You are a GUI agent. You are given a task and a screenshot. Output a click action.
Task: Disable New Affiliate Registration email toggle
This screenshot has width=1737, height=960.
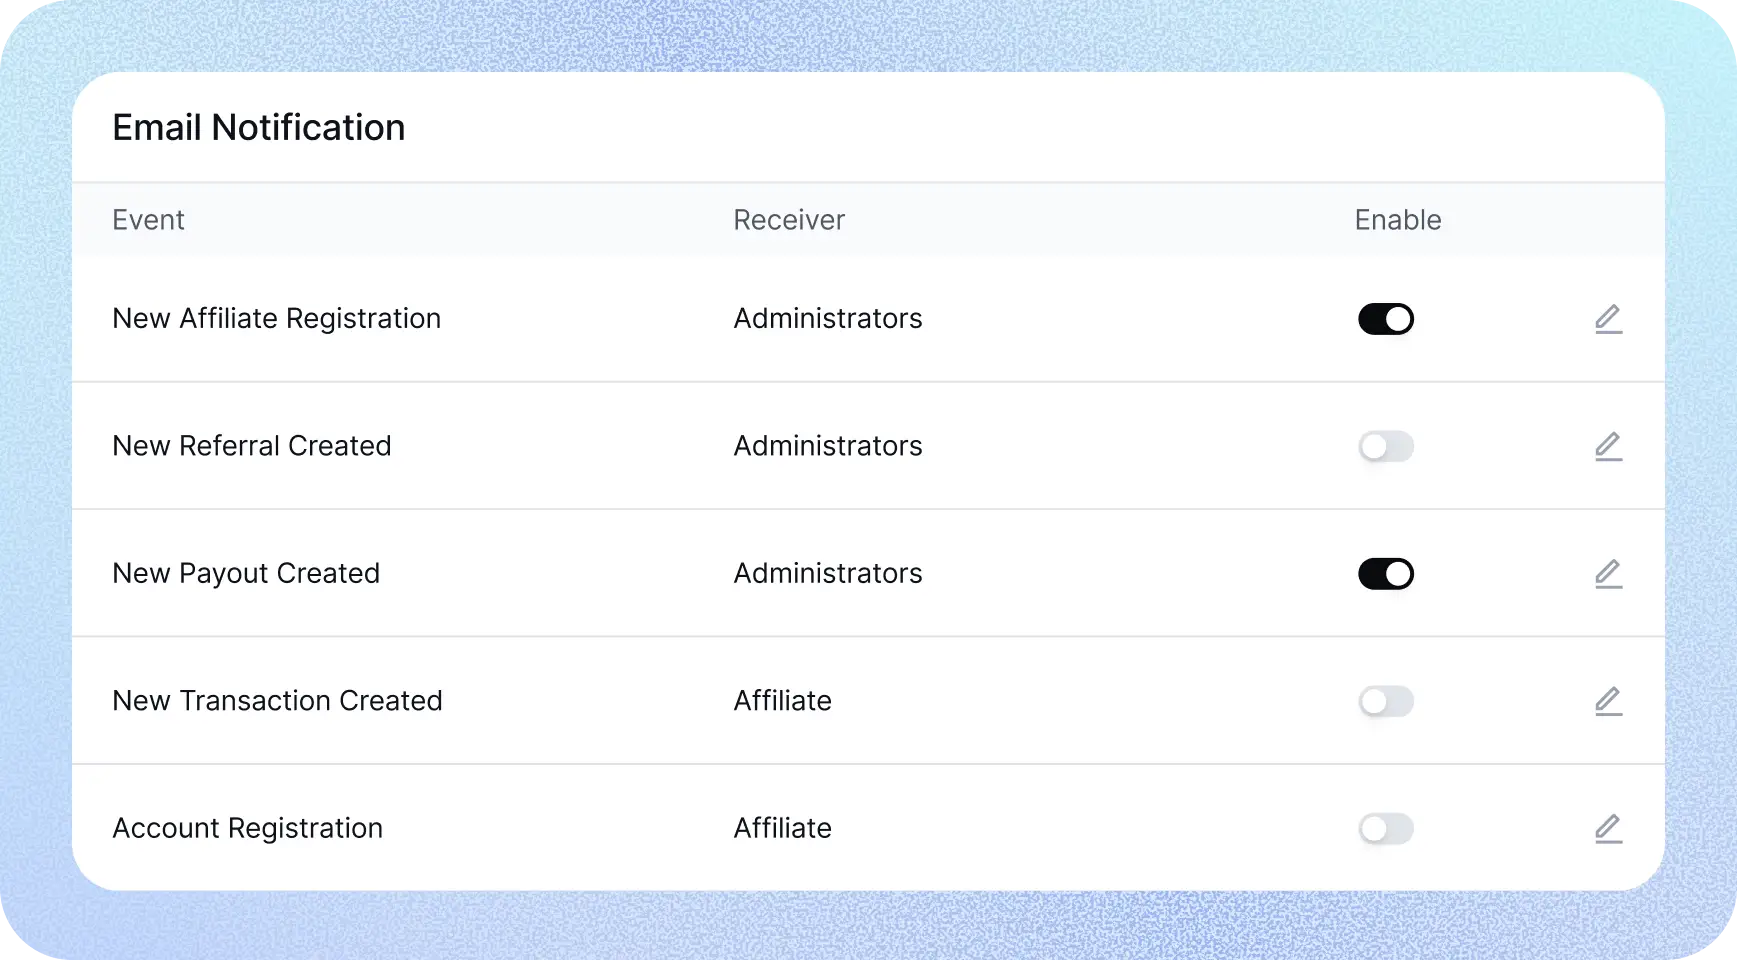tap(1385, 319)
